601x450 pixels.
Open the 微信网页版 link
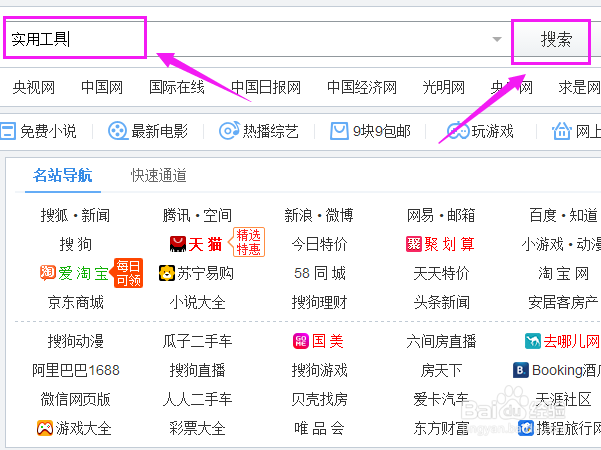tap(76, 399)
